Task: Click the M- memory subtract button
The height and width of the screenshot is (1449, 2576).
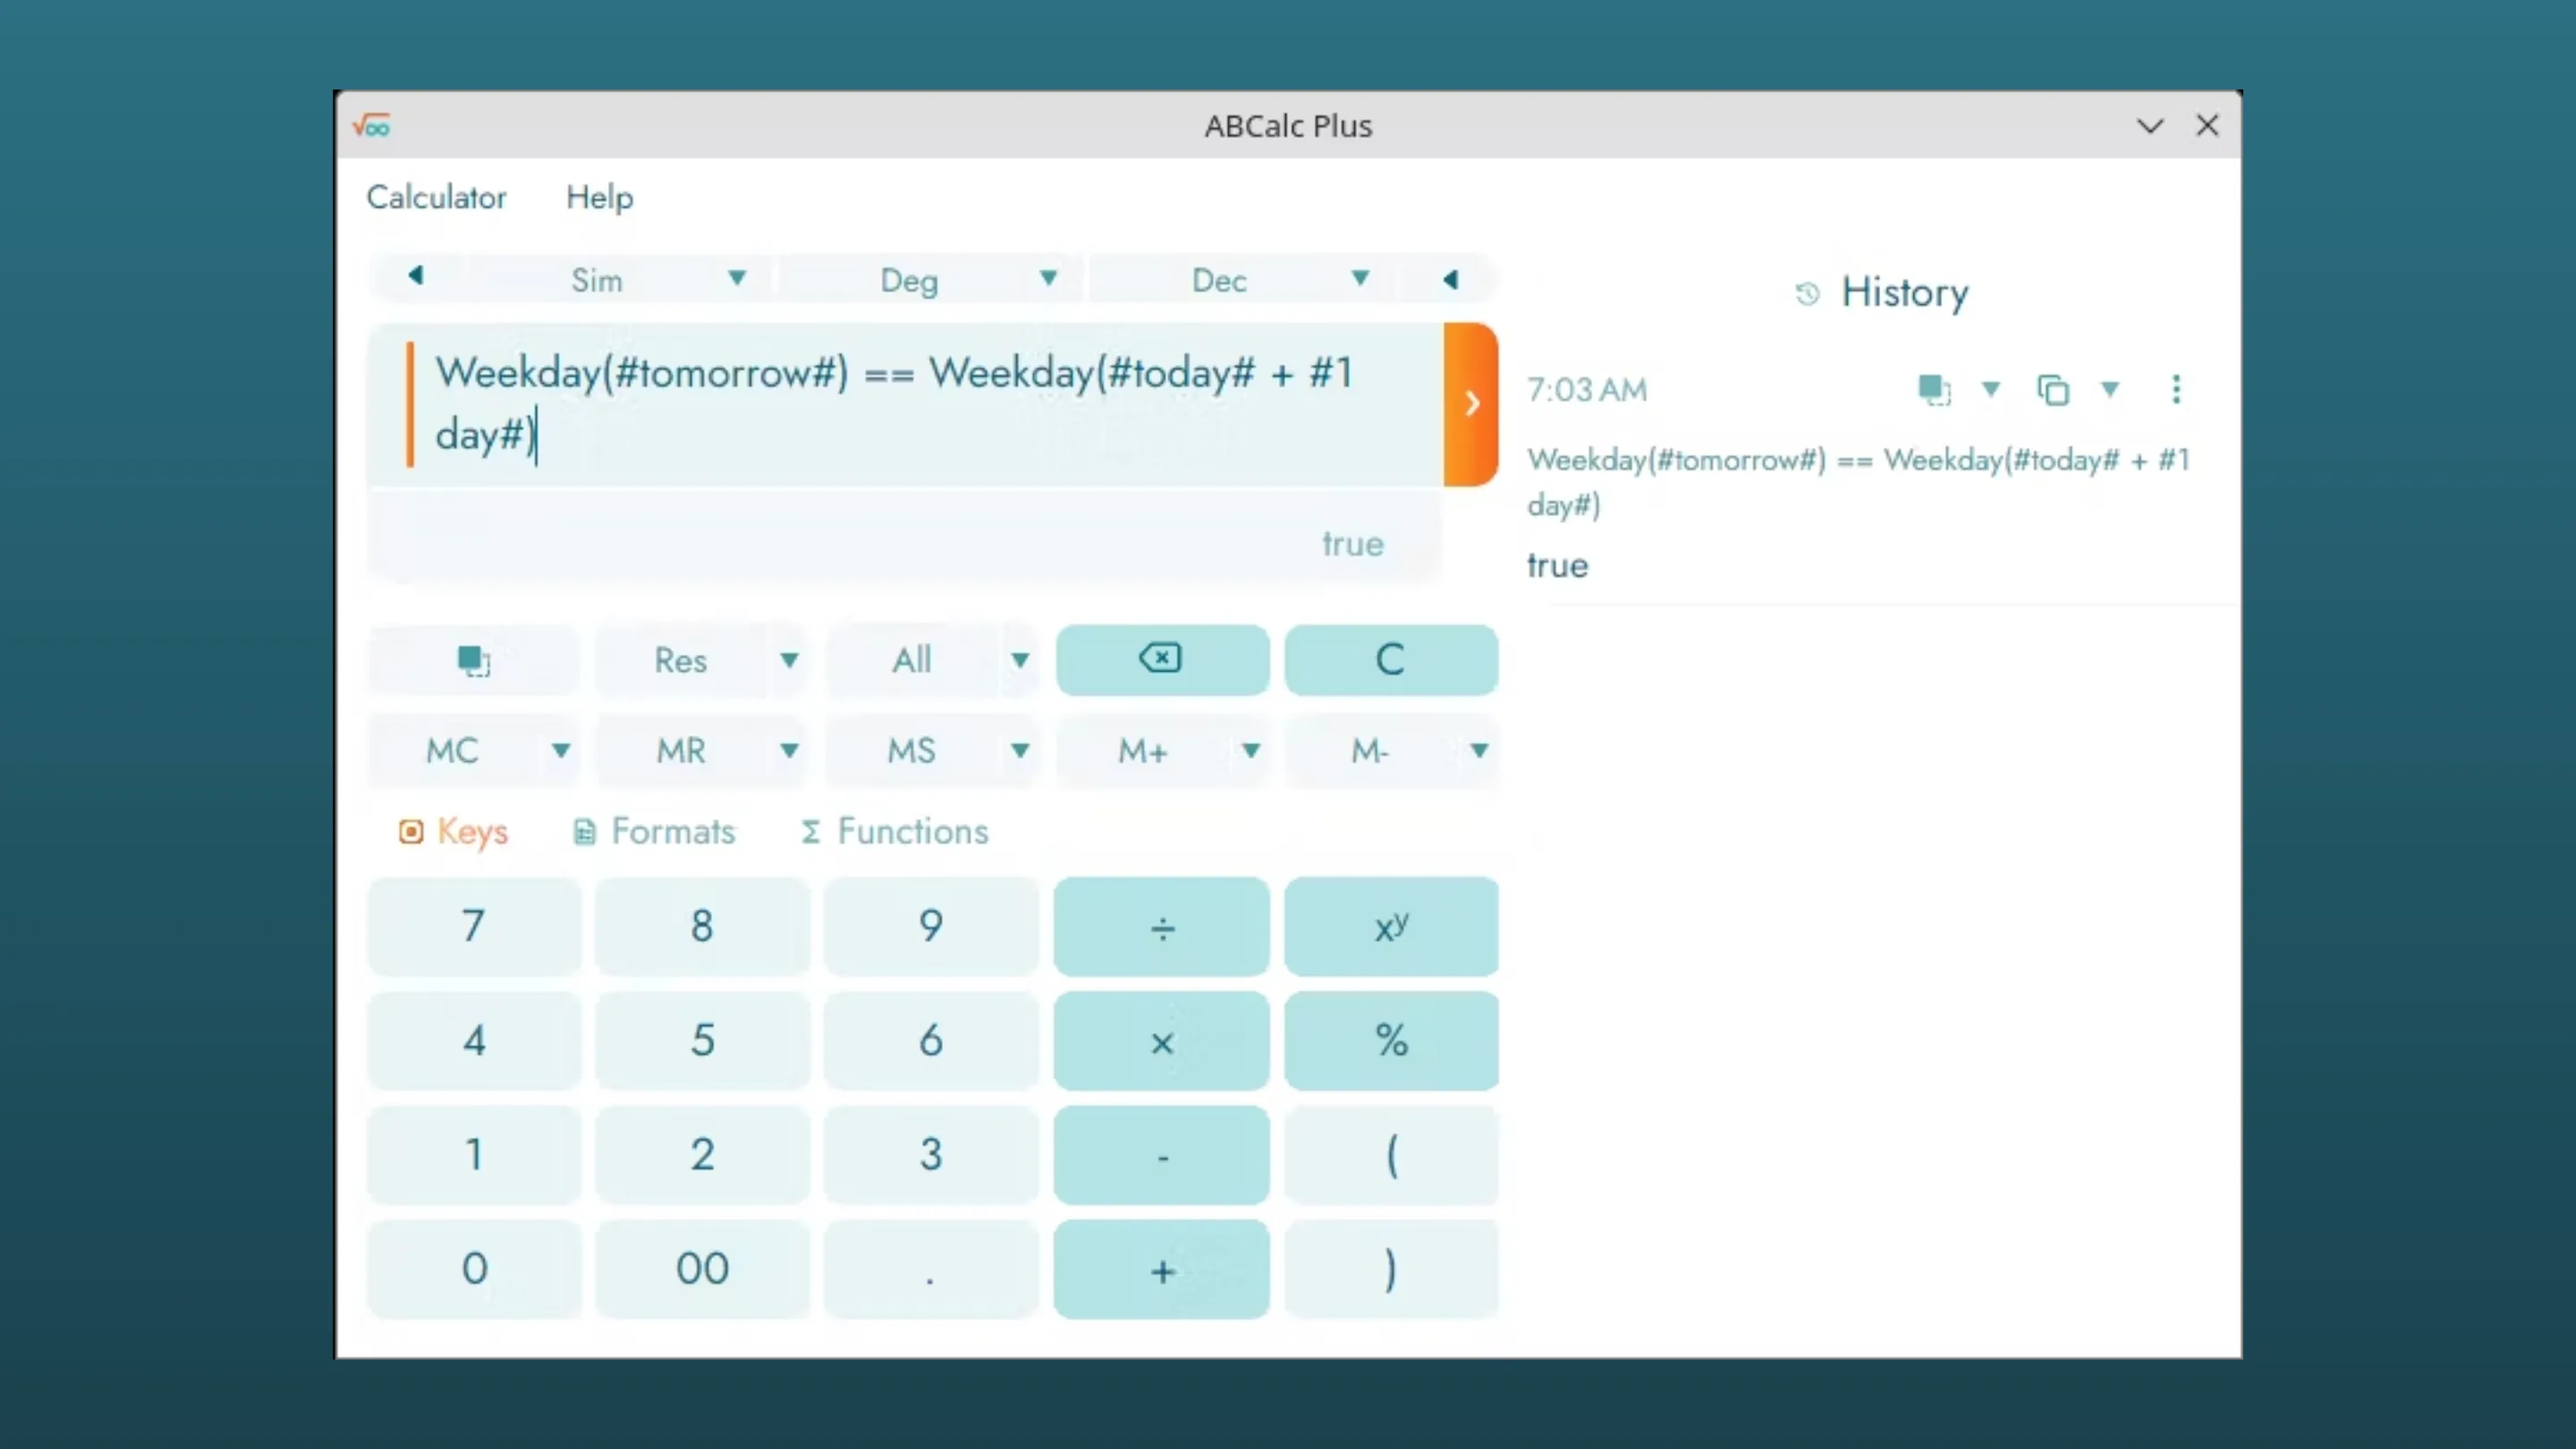Action: (x=1370, y=751)
